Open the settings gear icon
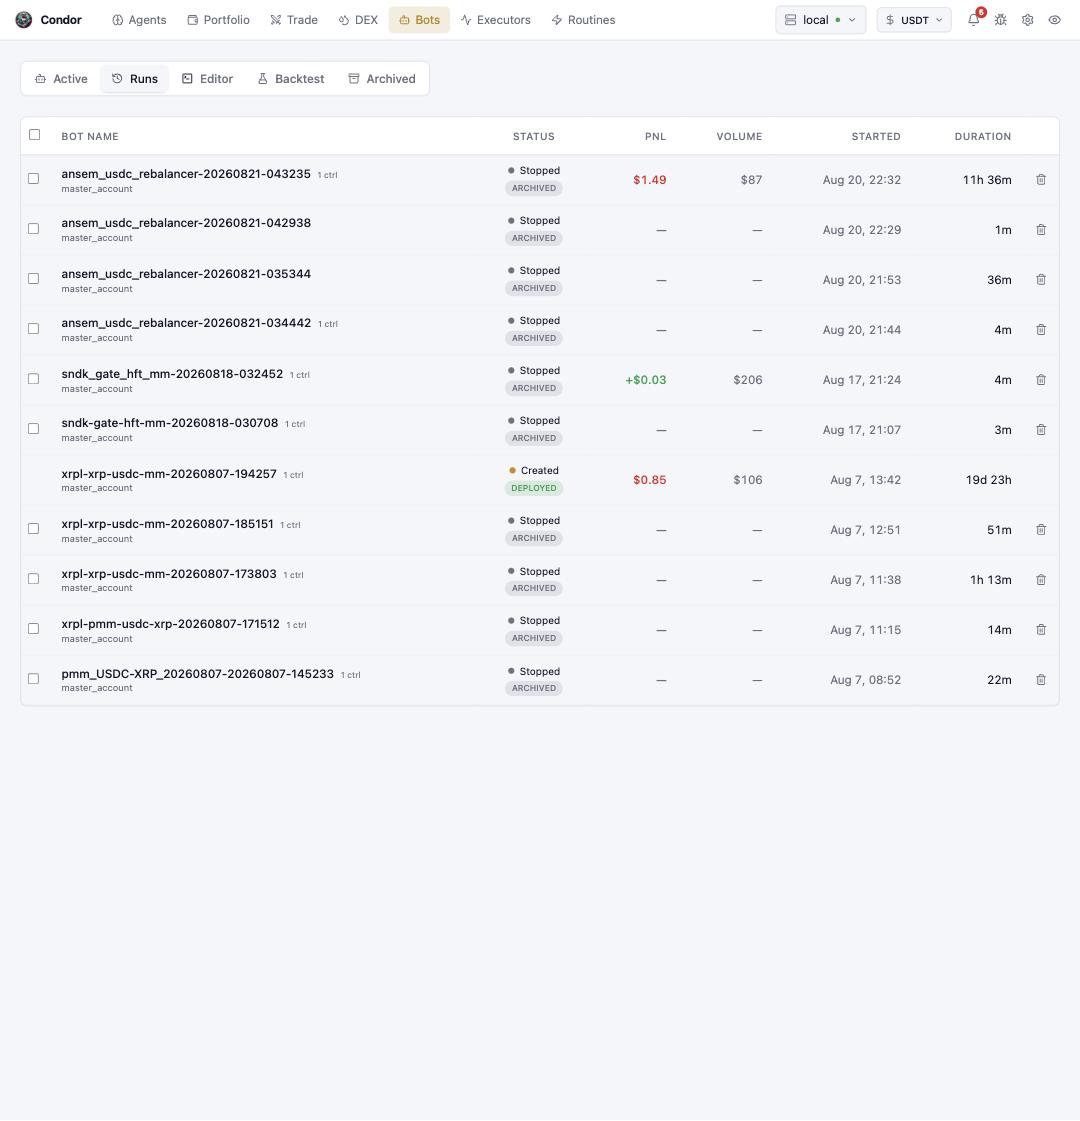 point(1027,20)
